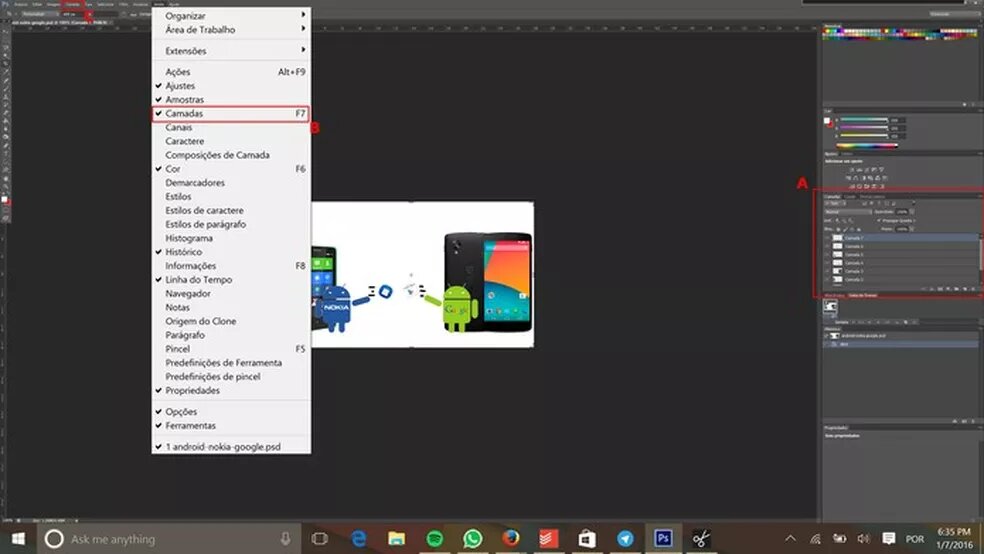The image size is (984, 554).
Task: Open Task View on the taskbar
Action: click(x=319, y=538)
